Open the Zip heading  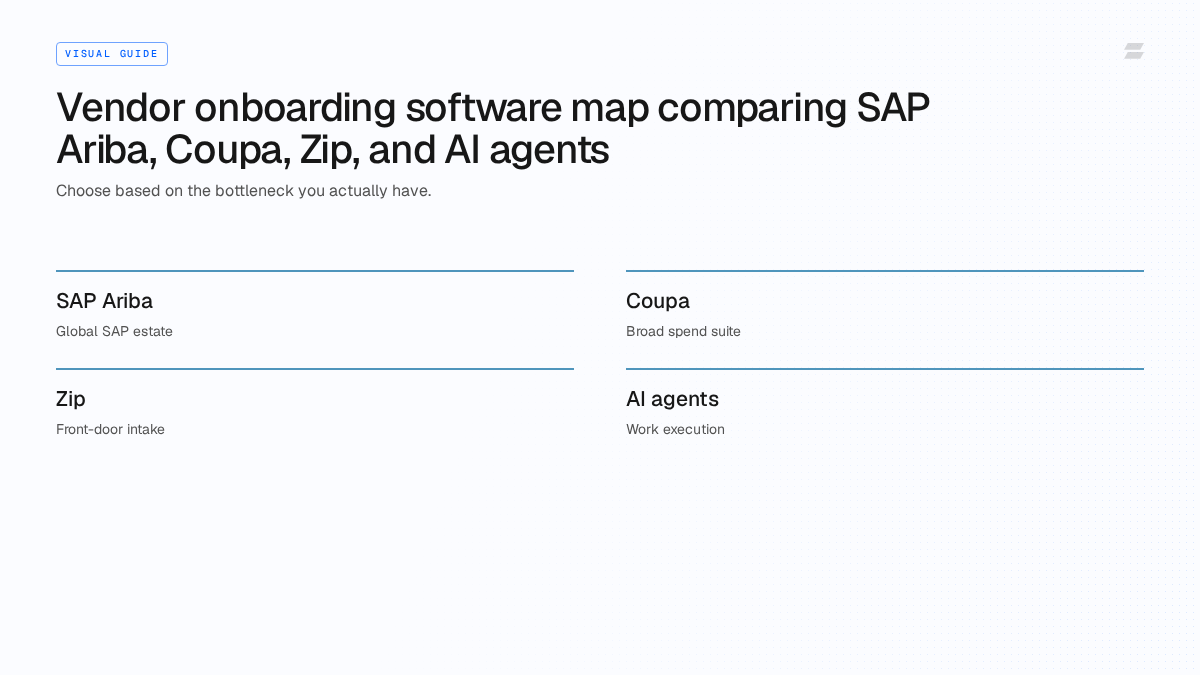71,399
